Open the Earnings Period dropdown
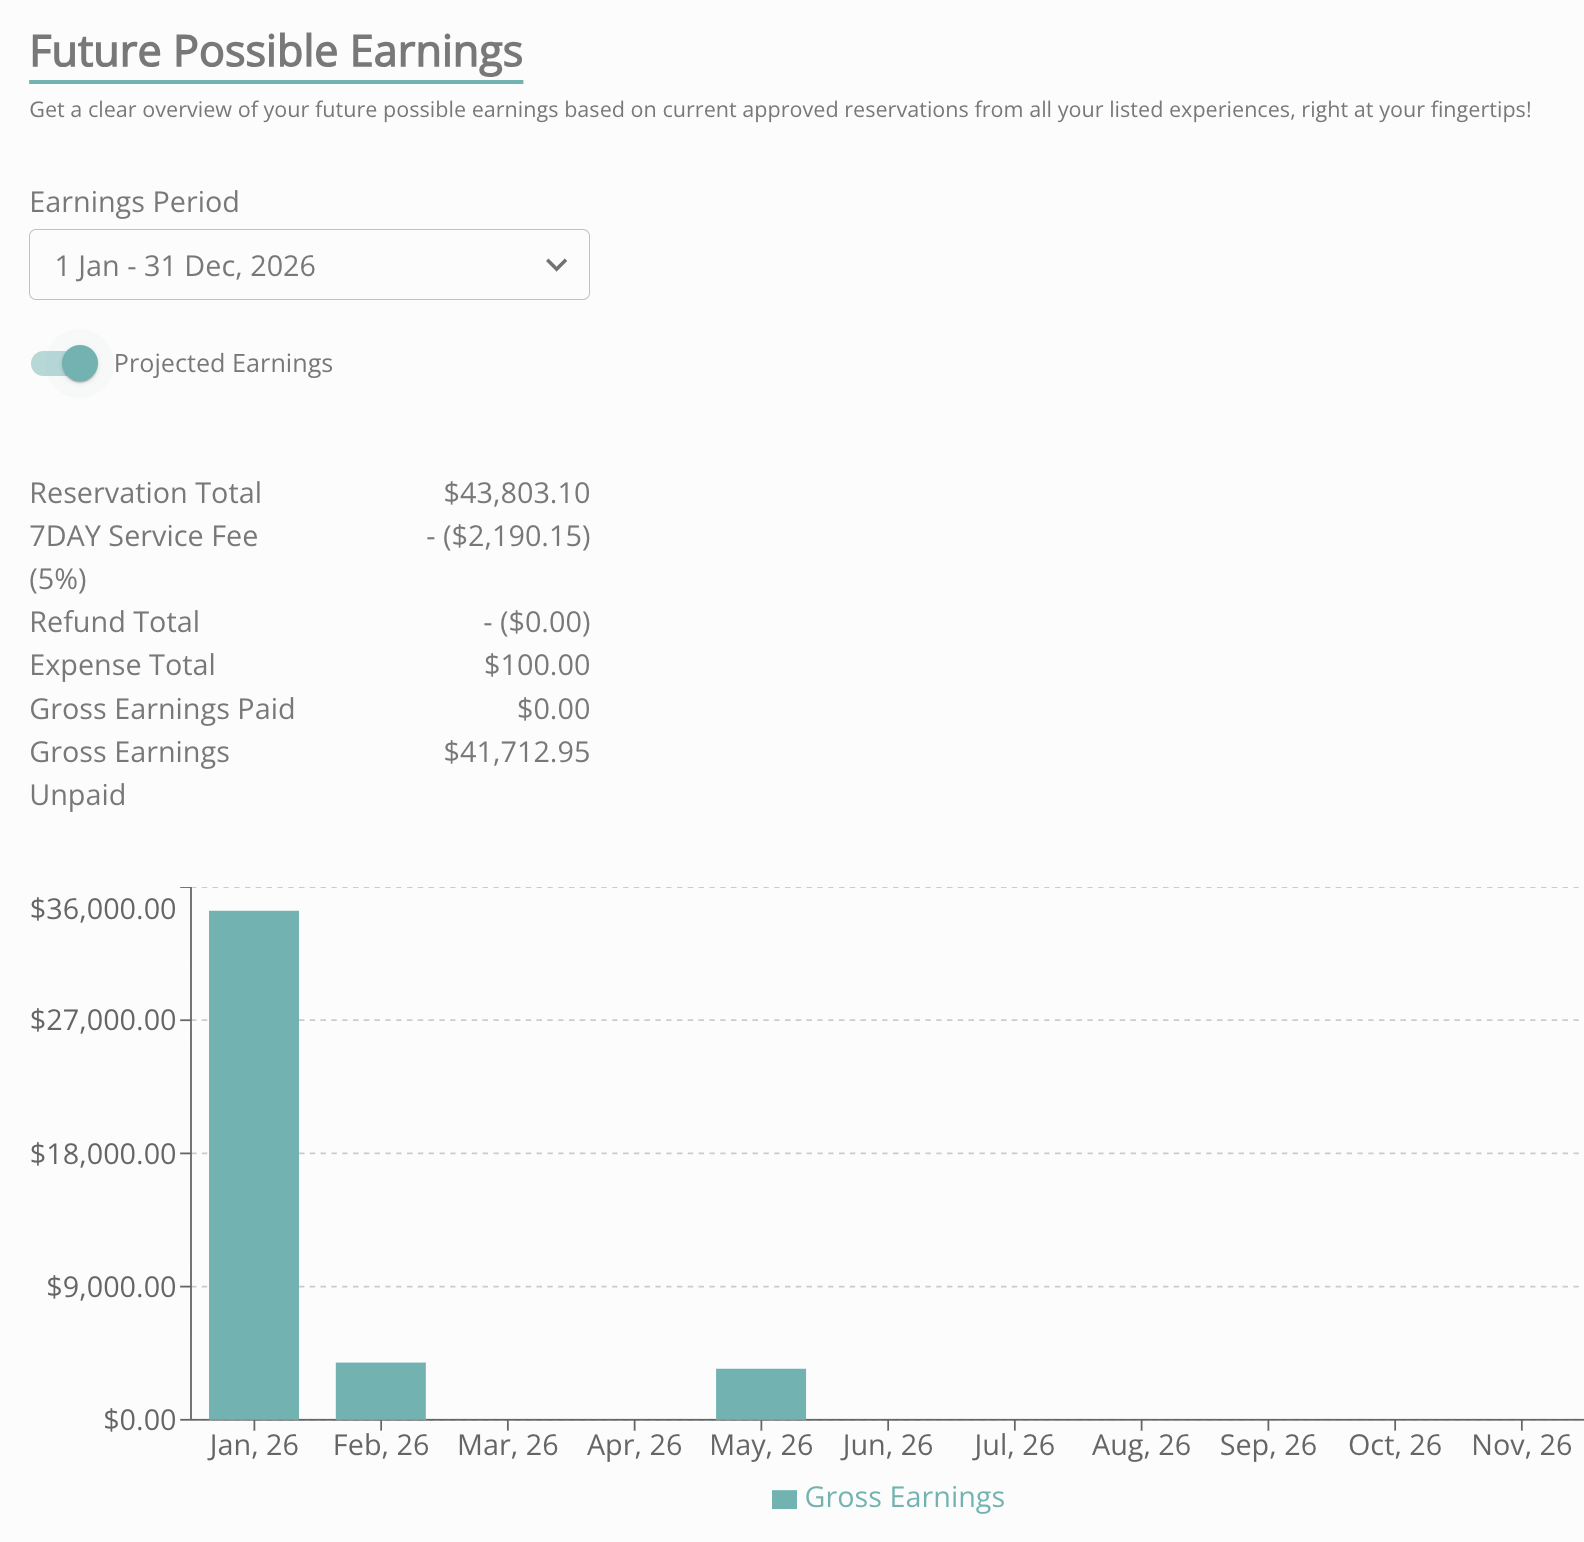Viewport: 1584px width, 1542px height. click(308, 265)
